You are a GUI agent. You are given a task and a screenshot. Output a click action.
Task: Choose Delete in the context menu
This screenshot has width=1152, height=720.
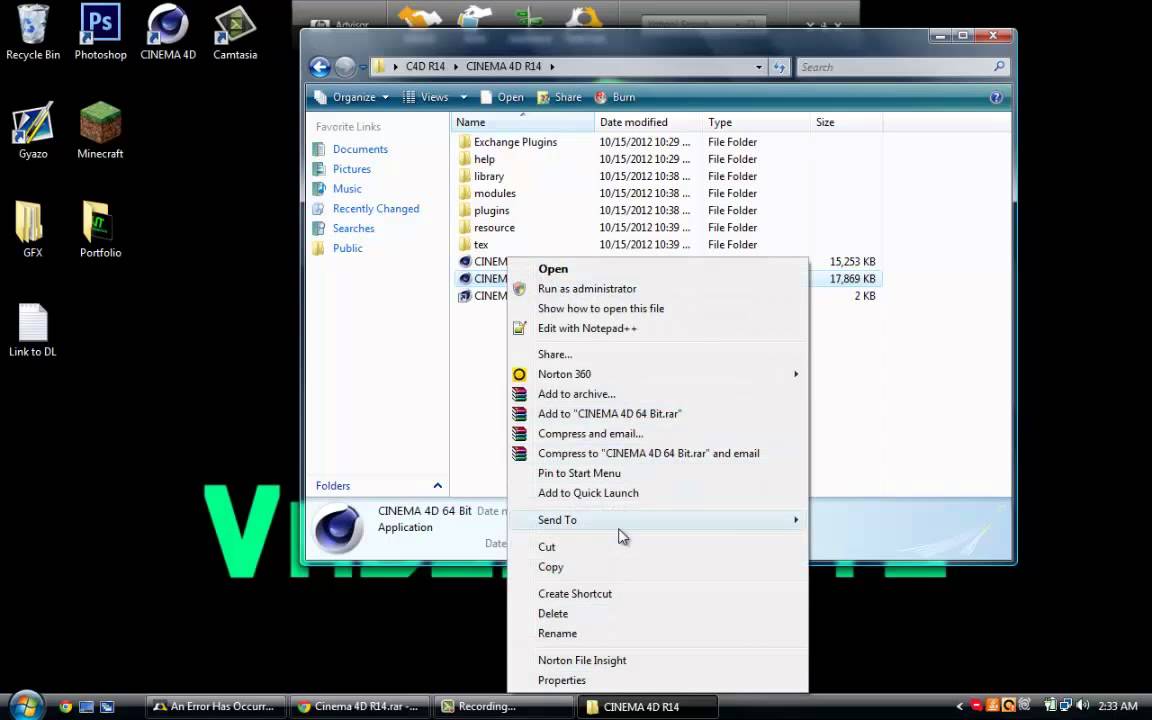tap(658, 613)
